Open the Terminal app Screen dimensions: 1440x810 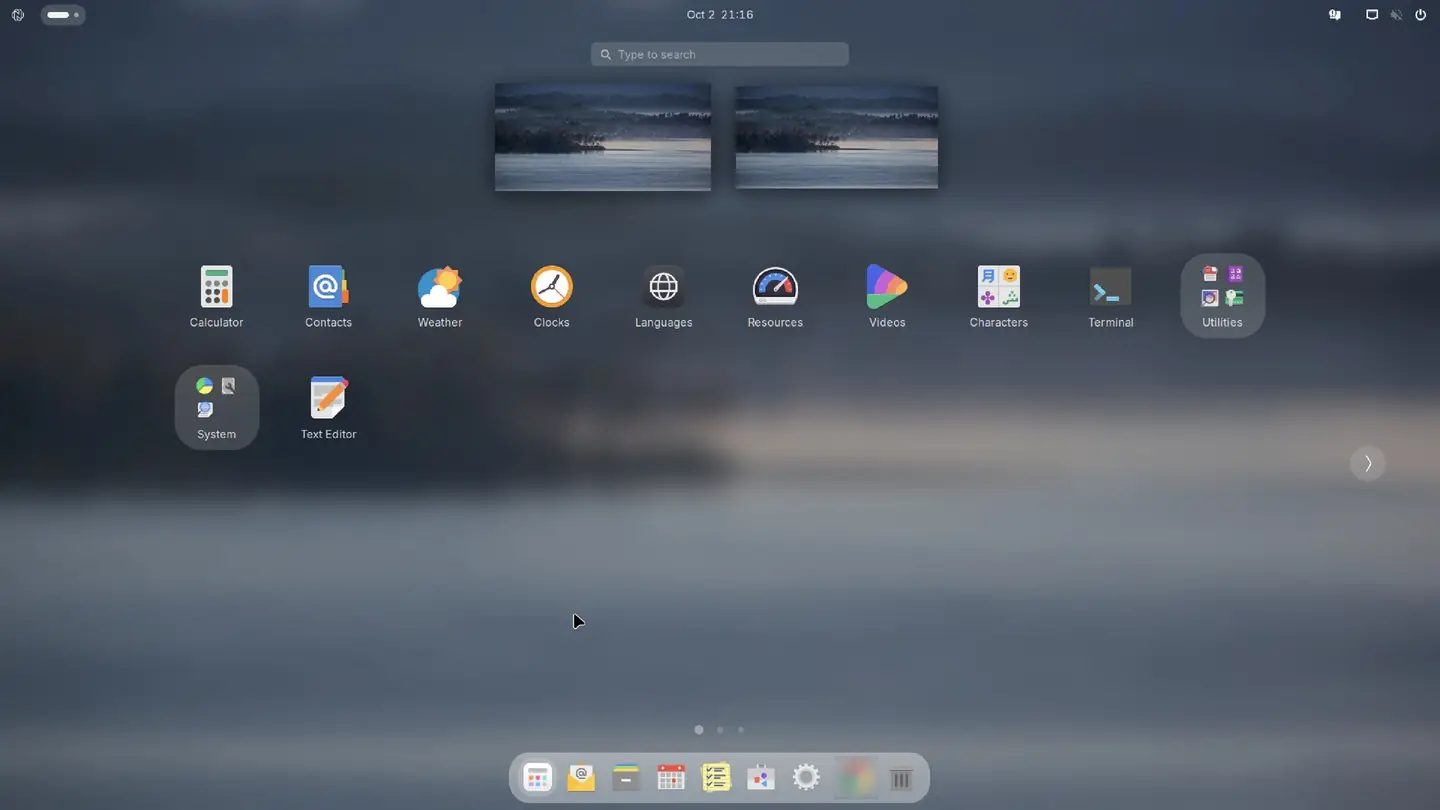pos(1110,296)
